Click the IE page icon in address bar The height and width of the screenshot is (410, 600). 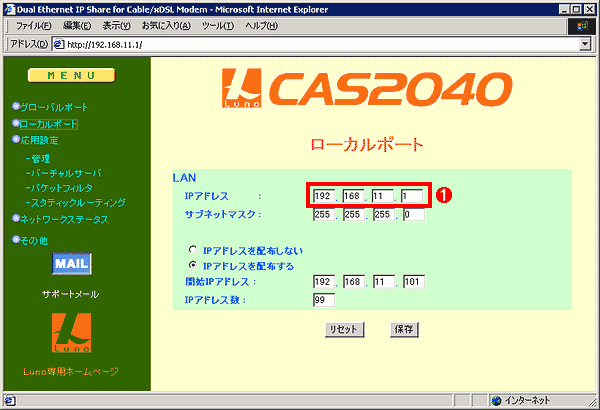coord(59,44)
